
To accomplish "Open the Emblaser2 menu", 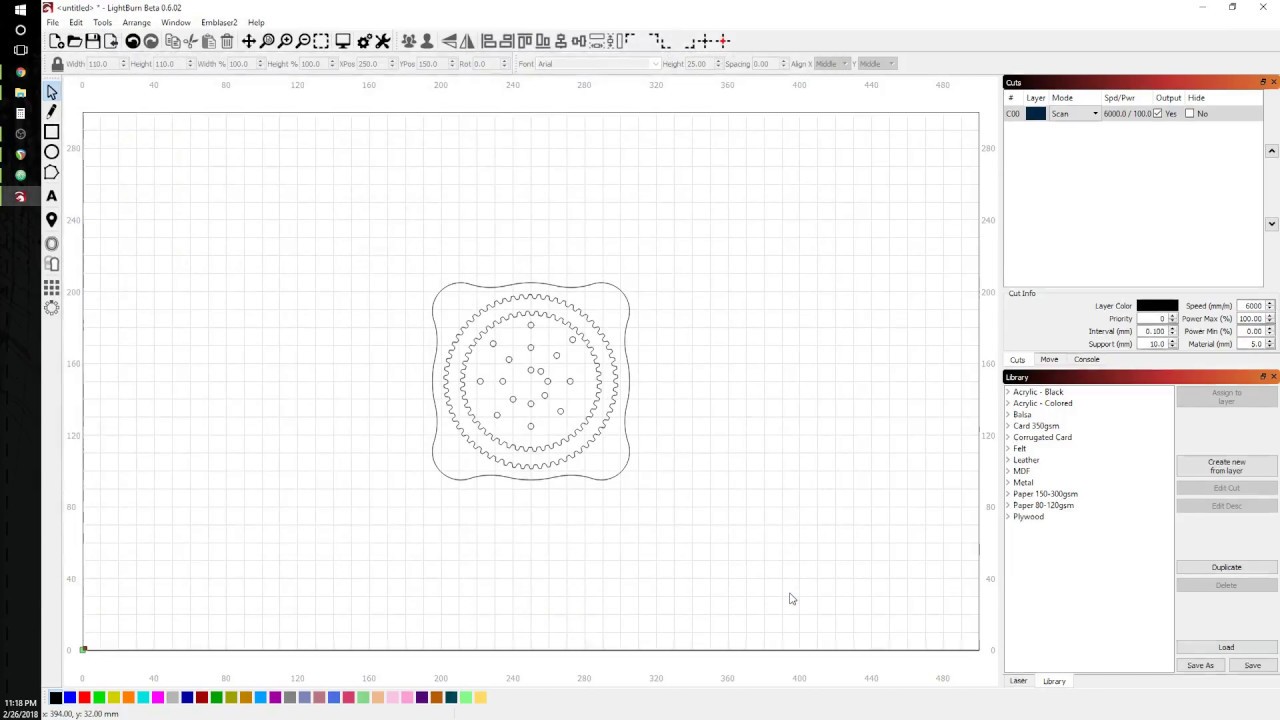I will pyautogui.click(x=219, y=22).
